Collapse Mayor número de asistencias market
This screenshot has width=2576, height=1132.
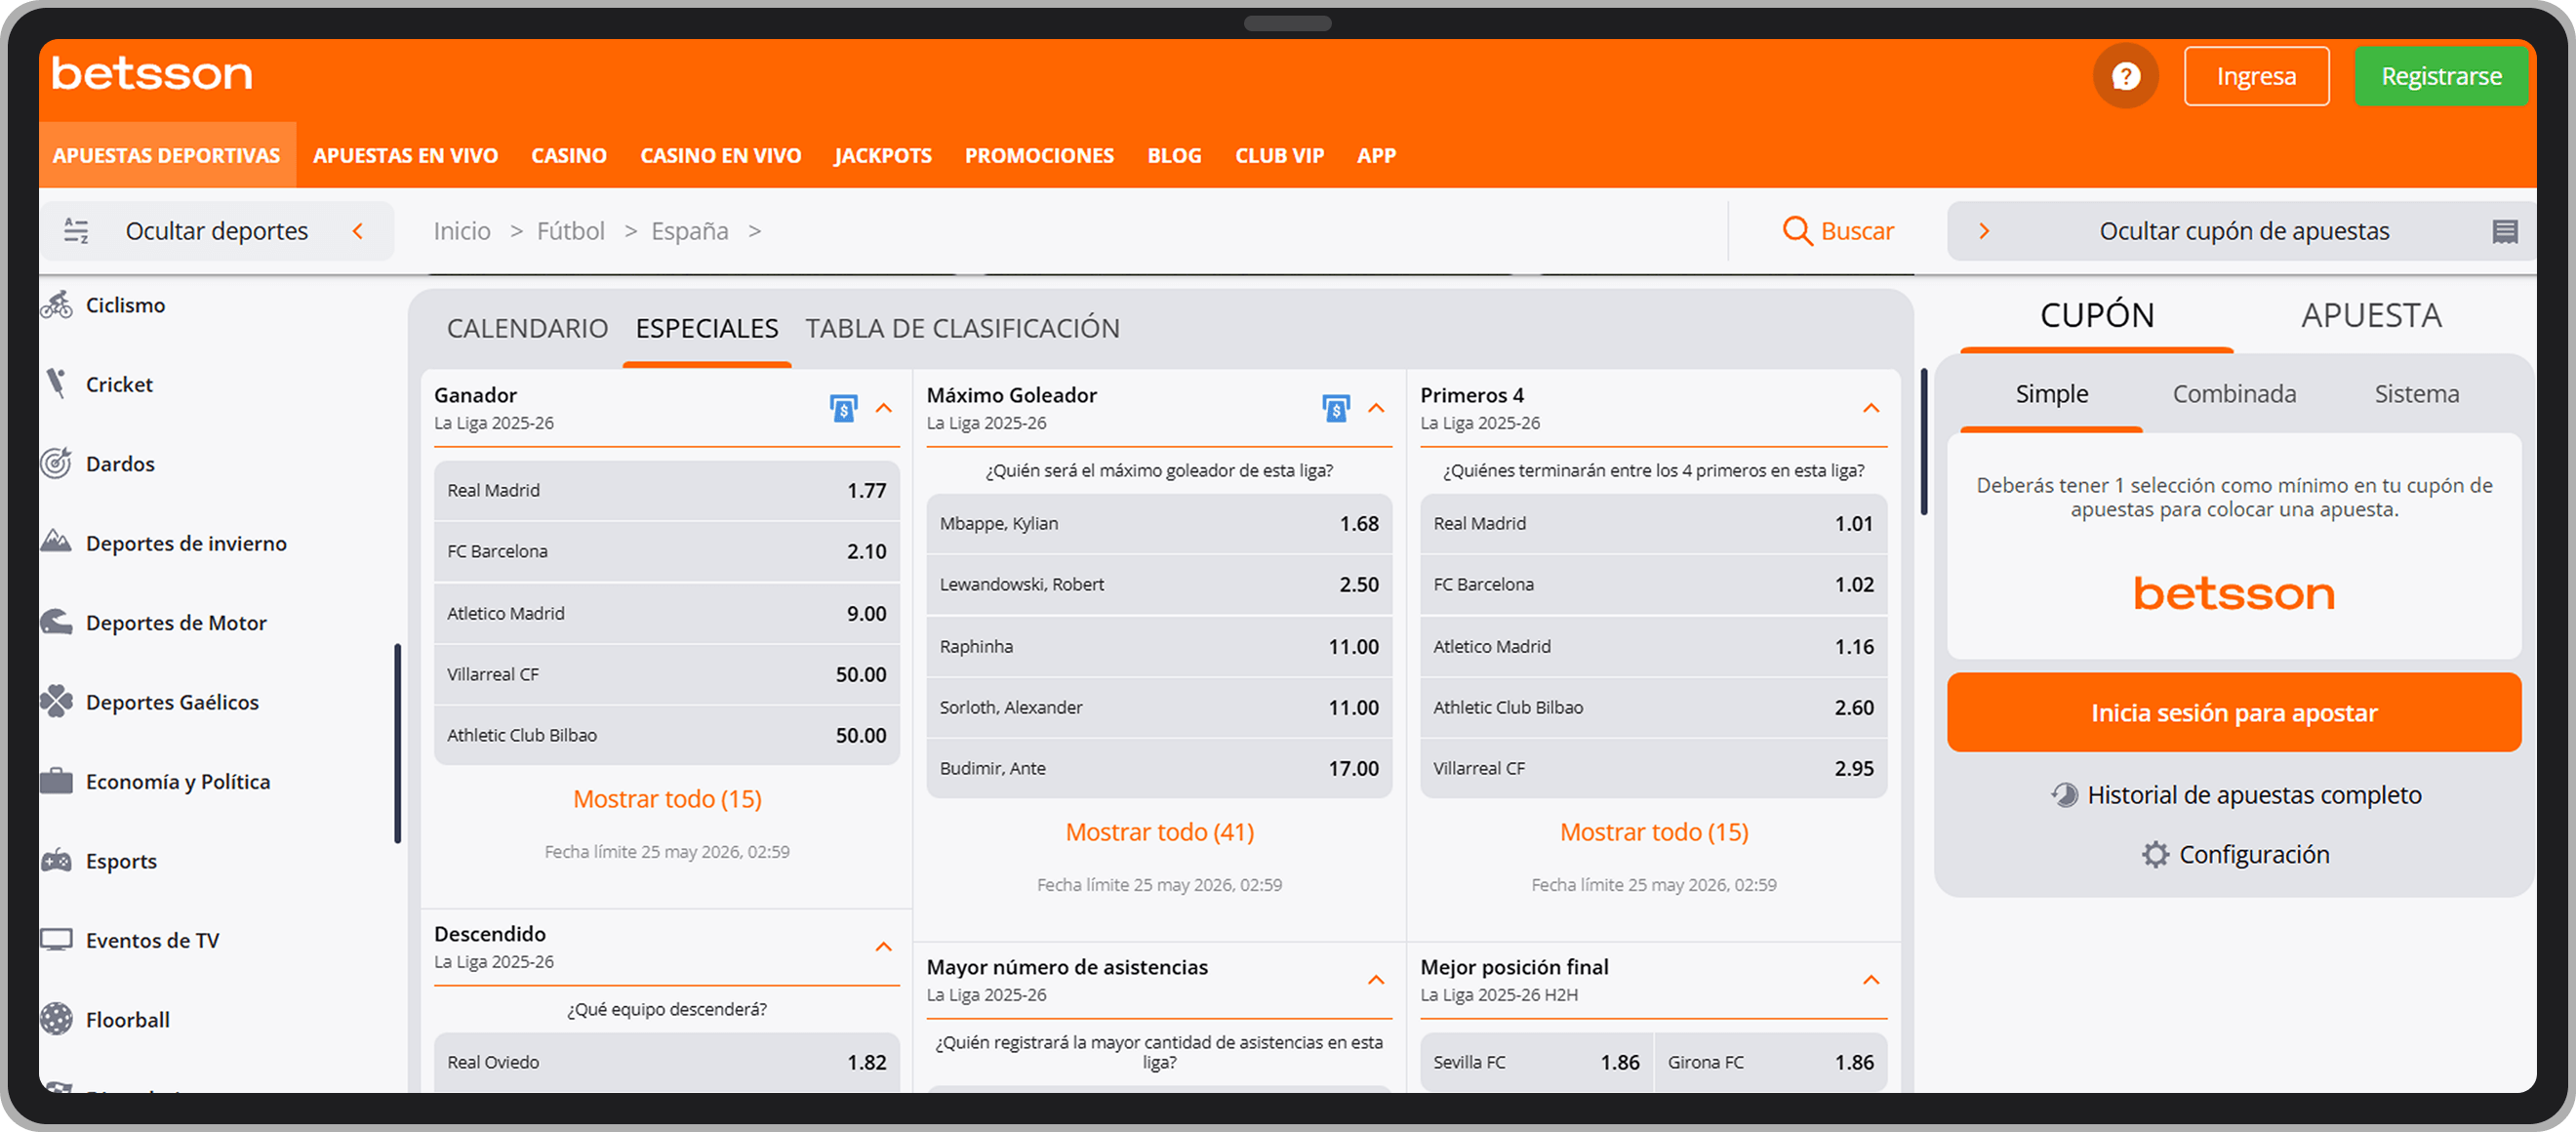point(1376,980)
